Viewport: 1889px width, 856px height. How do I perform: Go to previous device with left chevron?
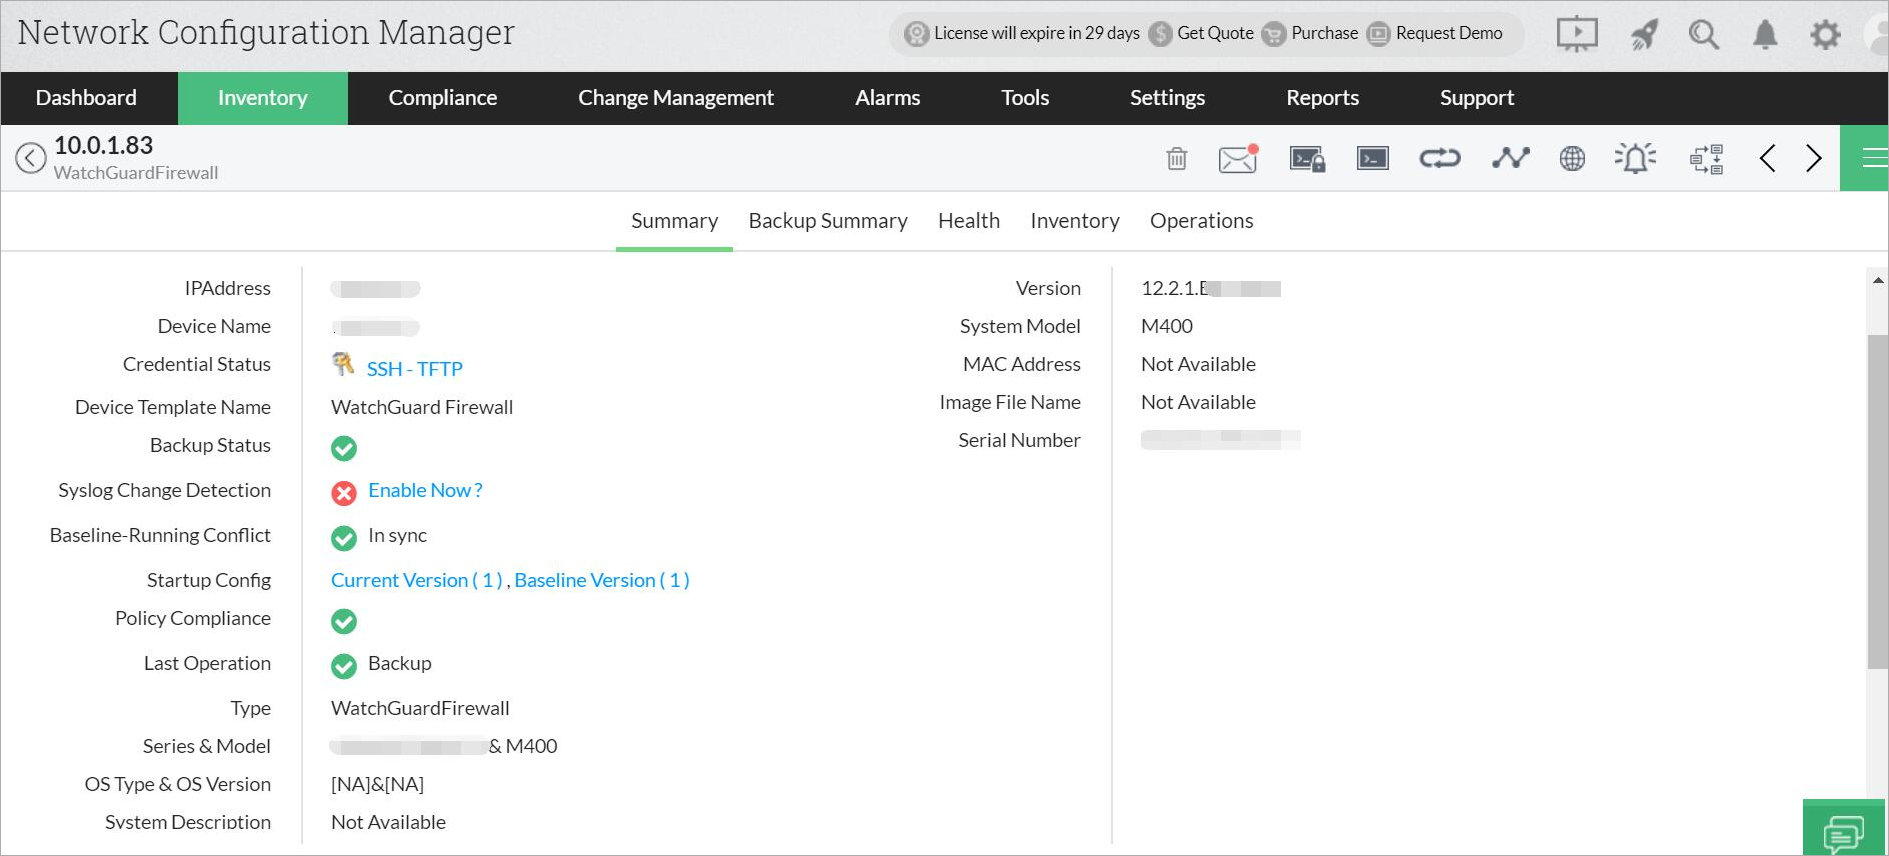point(1767,158)
